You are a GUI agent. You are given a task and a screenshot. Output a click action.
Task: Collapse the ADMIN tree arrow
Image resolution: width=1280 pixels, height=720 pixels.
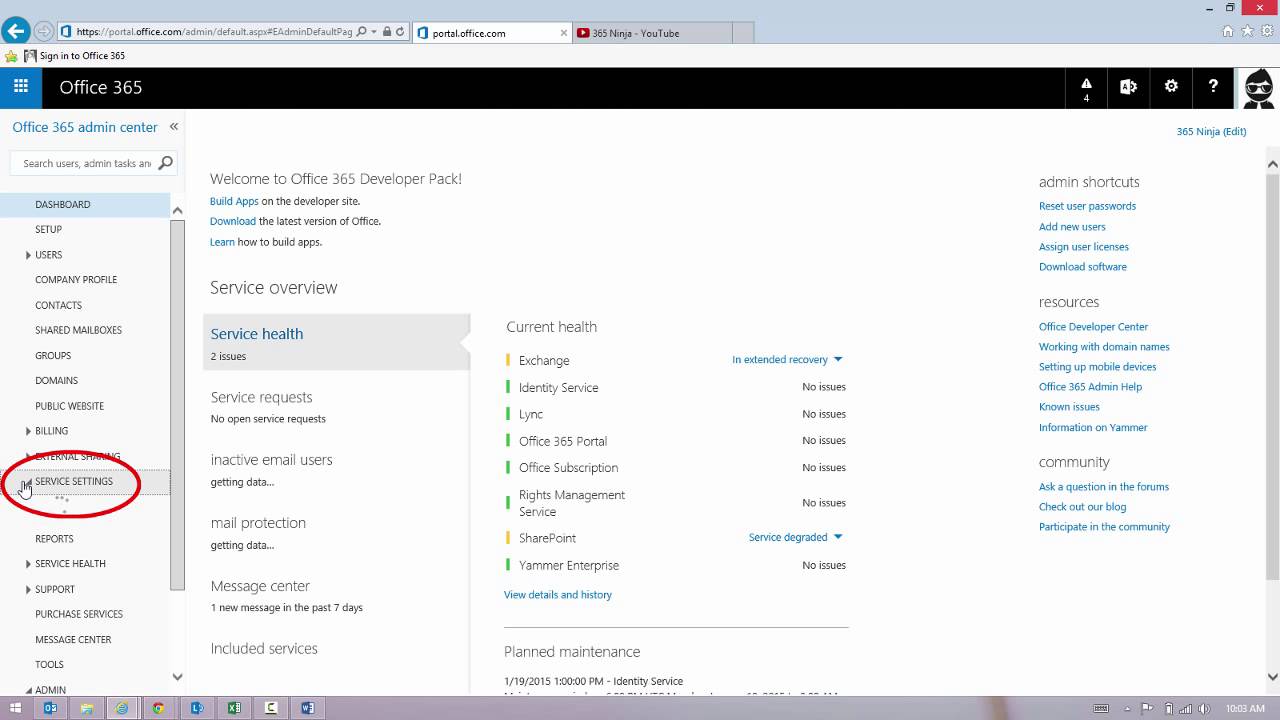pyautogui.click(x=28, y=690)
